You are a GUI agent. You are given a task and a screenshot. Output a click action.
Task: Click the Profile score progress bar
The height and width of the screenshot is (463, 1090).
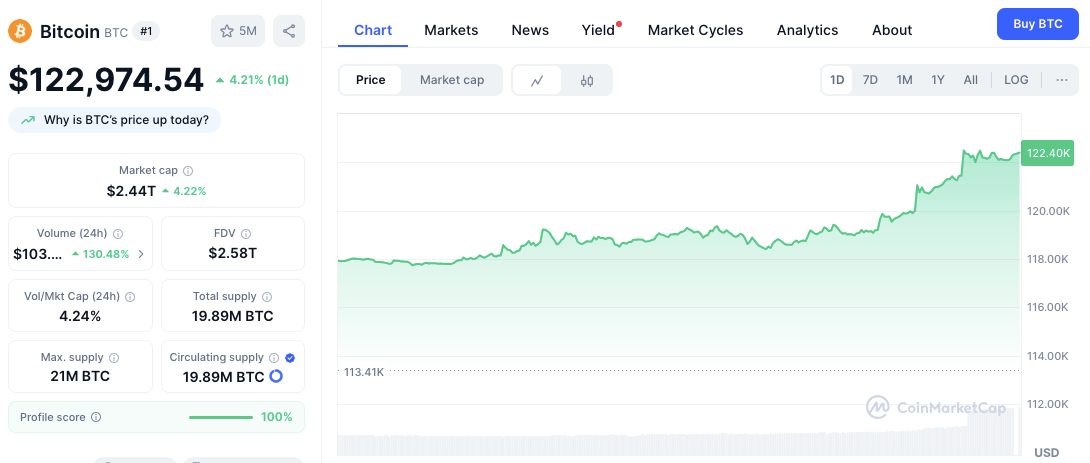pos(221,417)
